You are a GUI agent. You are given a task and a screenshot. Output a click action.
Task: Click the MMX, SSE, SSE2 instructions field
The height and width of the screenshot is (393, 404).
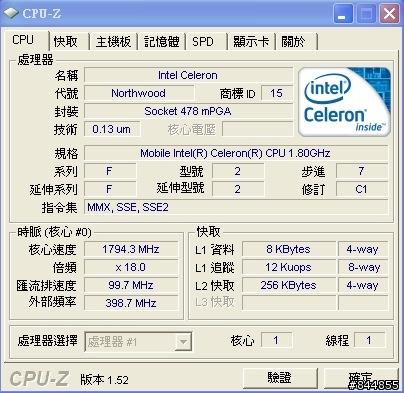[x=236, y=207]
